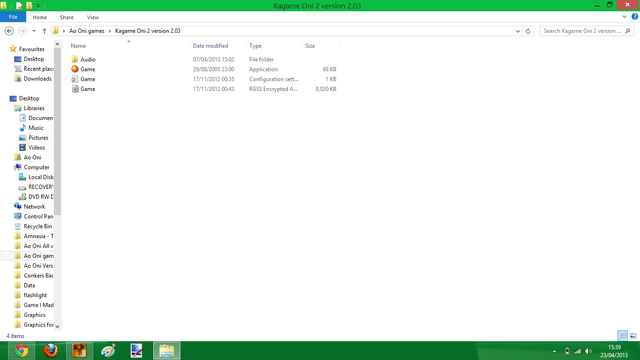Select the Game RGSS Encrypted Archive icon

(x=75, y=89)
